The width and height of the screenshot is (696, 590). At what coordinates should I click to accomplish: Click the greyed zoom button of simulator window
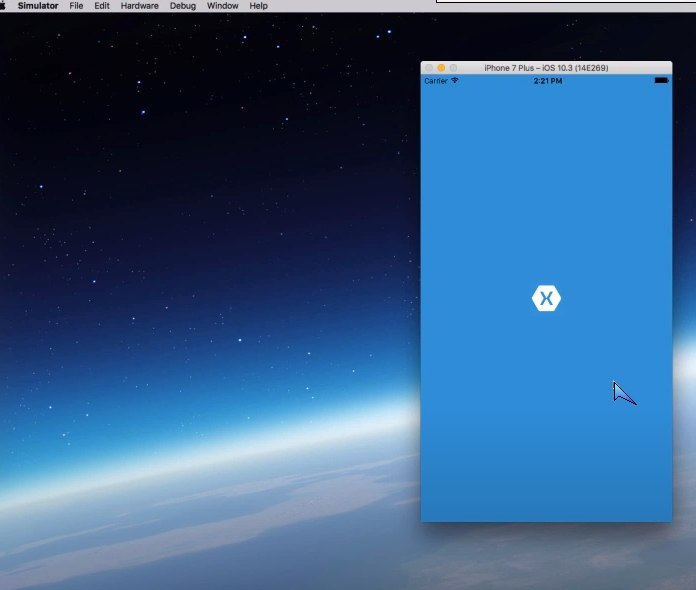(453, 68)
